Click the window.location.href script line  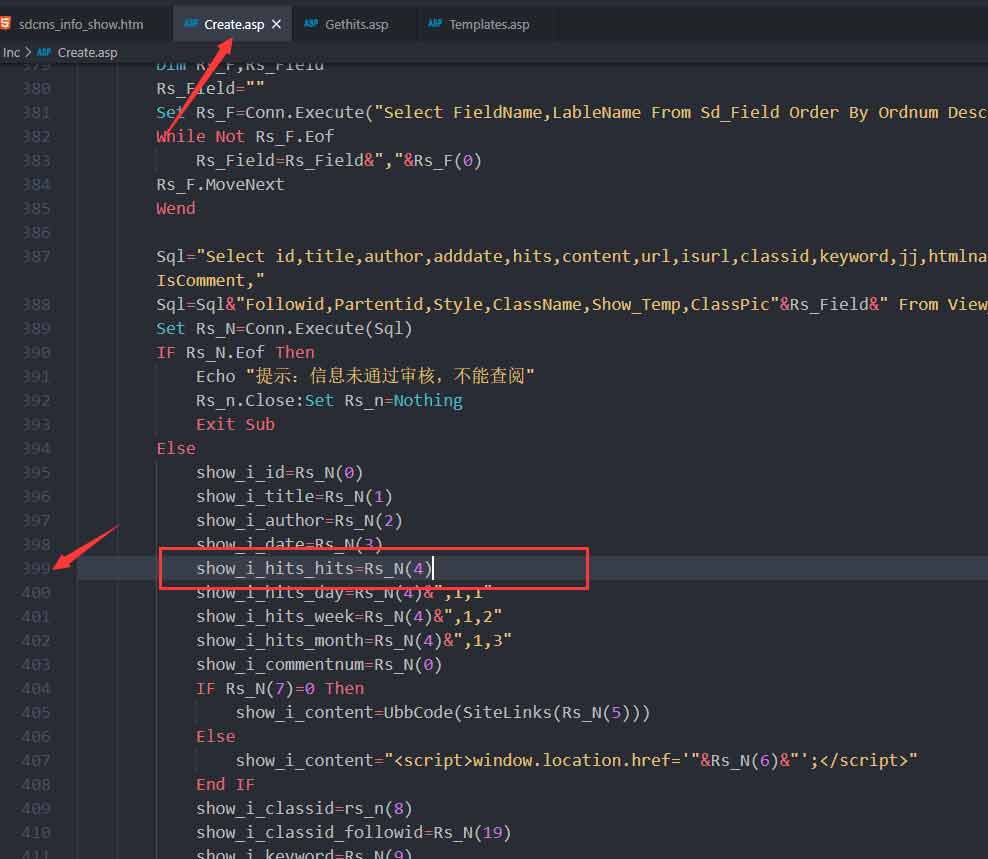[x=577, y=761]
